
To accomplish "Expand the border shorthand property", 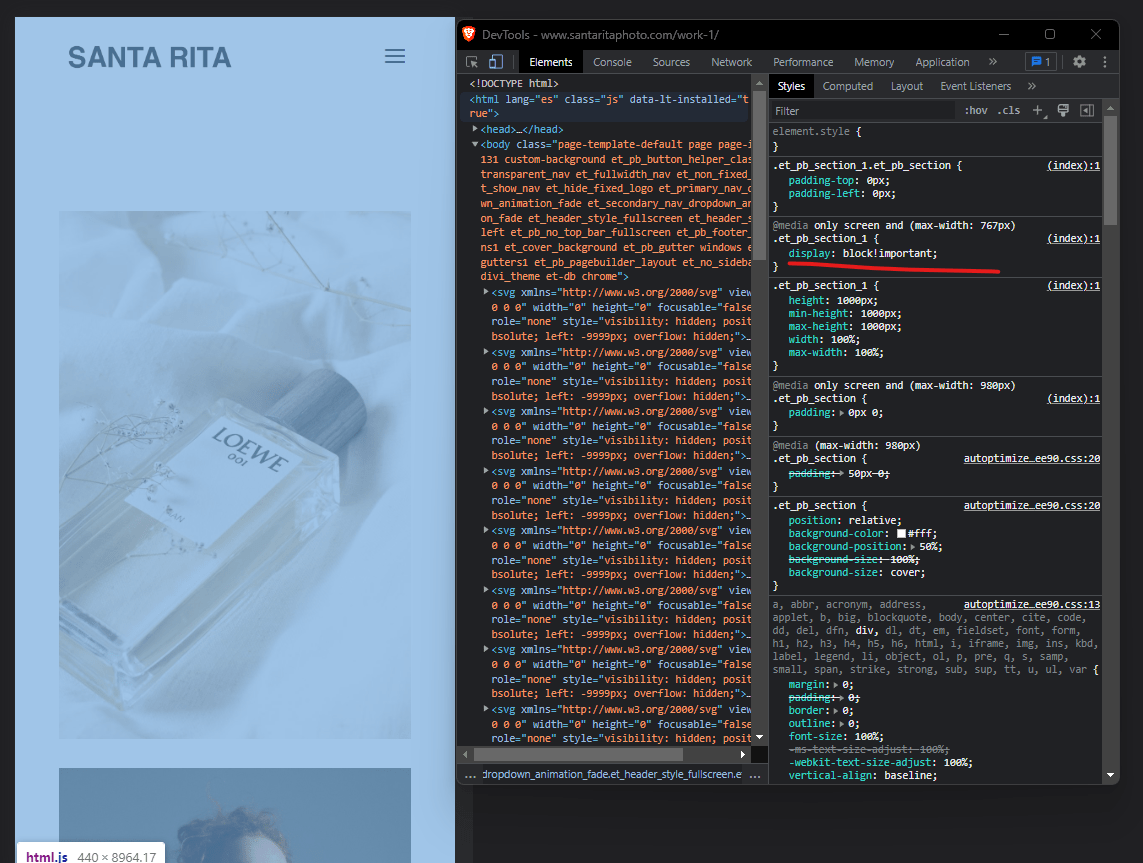I will [836, 711].
